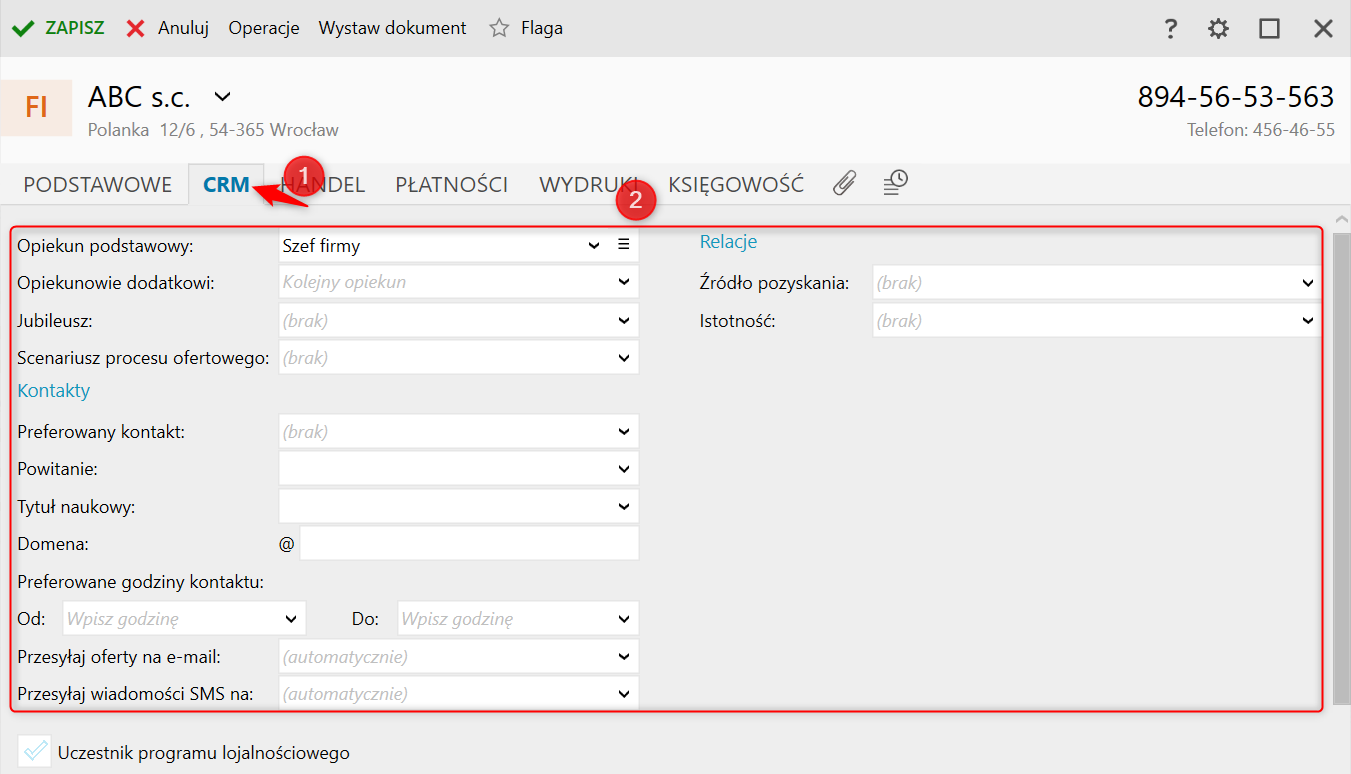Viewport: 1351px width, 774px height.
Task: Open the Istotność dropdown list
Action: [x=1308, y=321]
